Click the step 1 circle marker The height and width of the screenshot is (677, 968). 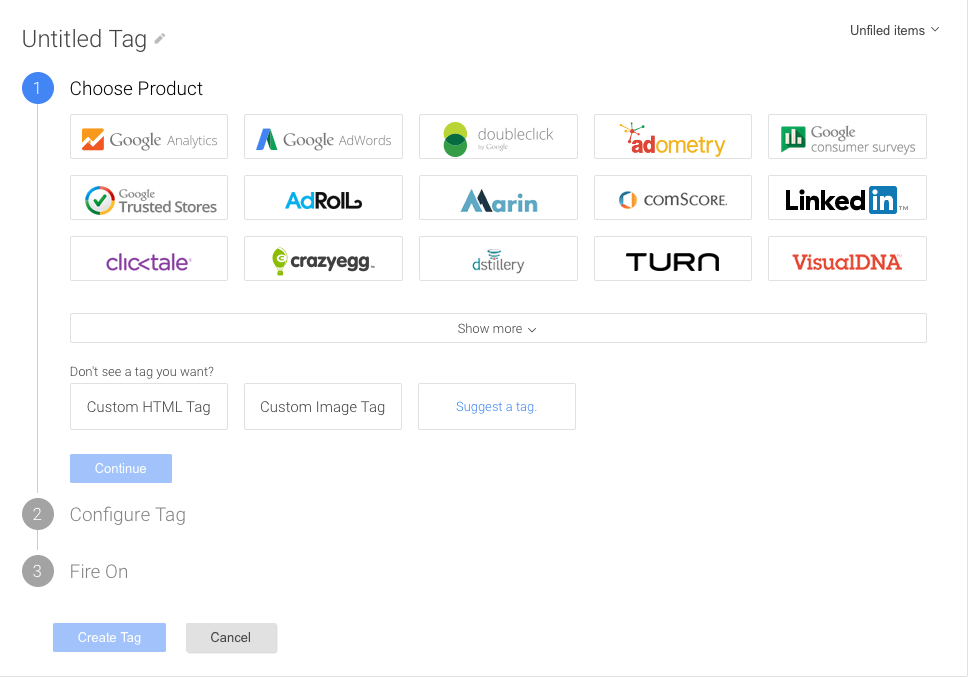38,88
